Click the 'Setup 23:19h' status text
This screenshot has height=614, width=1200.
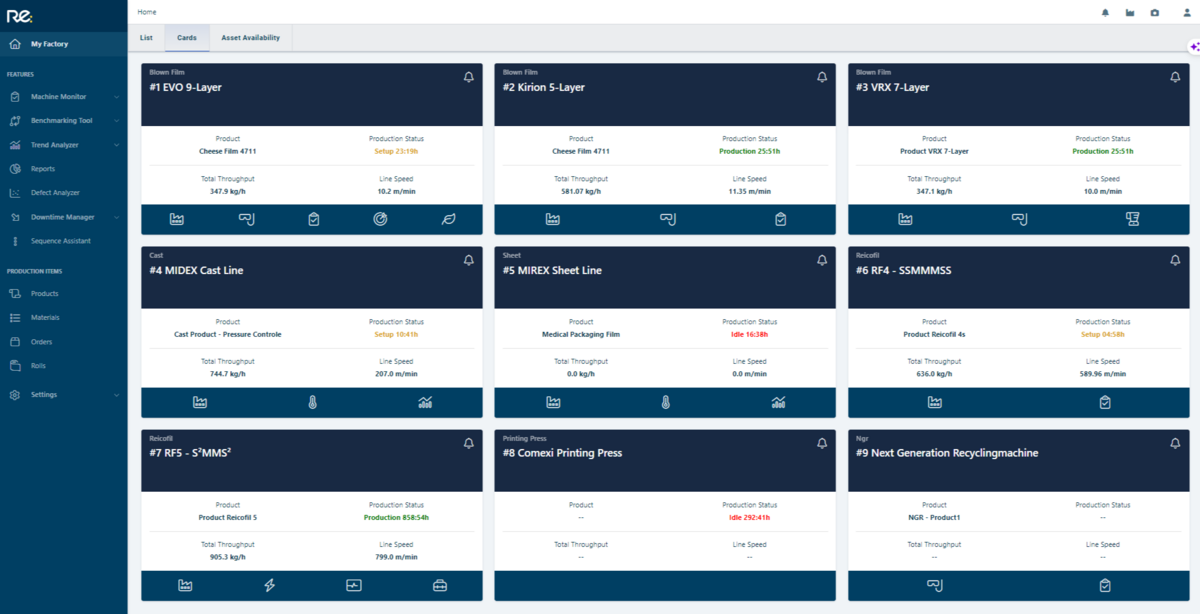pos(396,151)
